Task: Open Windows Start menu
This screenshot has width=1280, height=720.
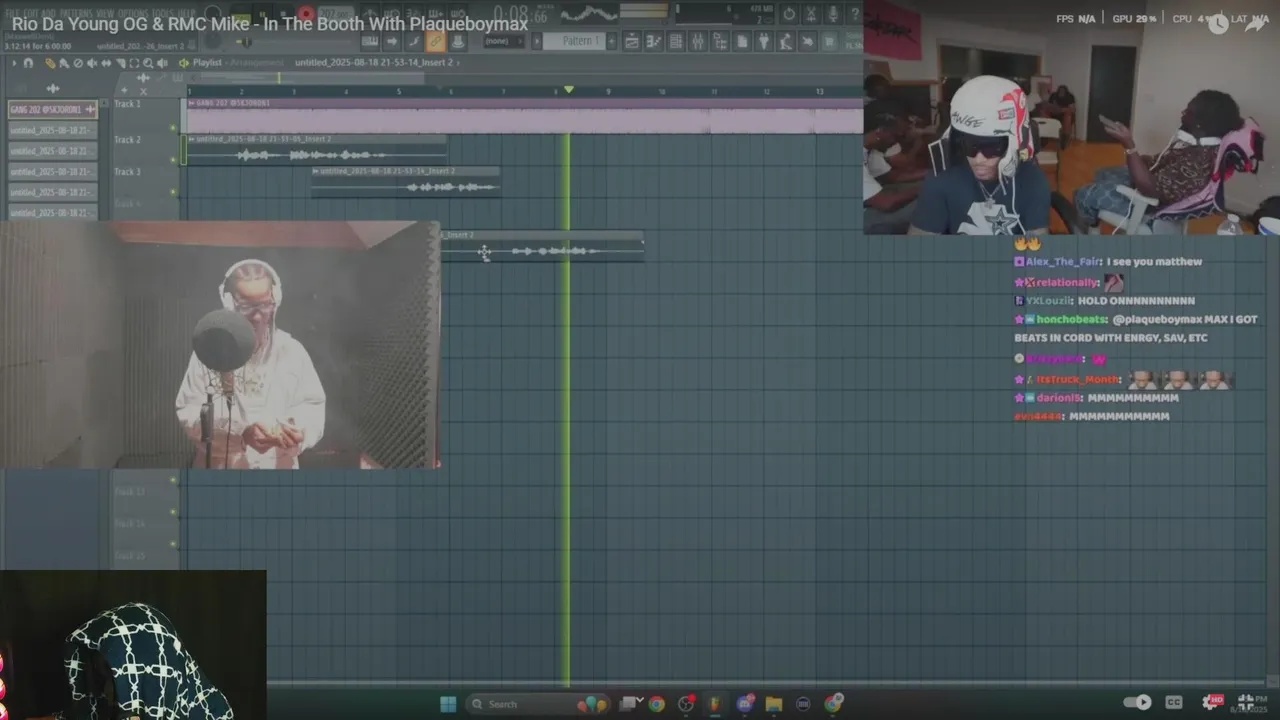Action: [x=448, y=704]
